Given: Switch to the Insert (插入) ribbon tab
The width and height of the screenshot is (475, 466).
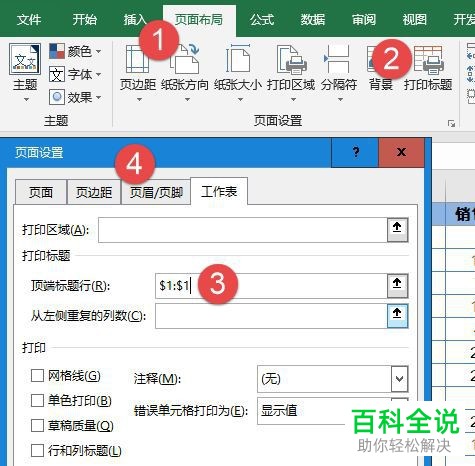Looking at the screenshot, I should (135, 20).
